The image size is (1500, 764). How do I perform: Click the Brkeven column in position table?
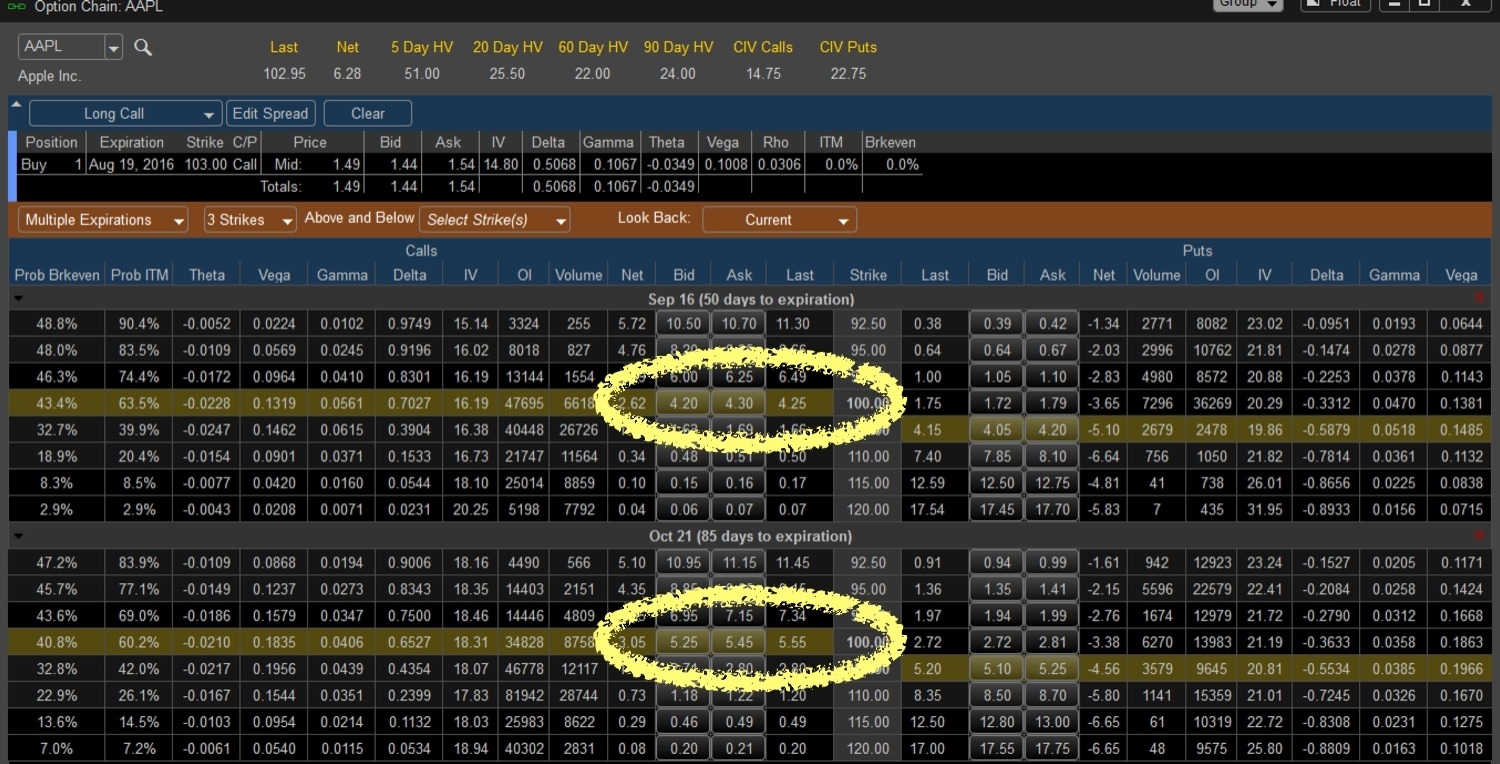(x=890, y=142)
